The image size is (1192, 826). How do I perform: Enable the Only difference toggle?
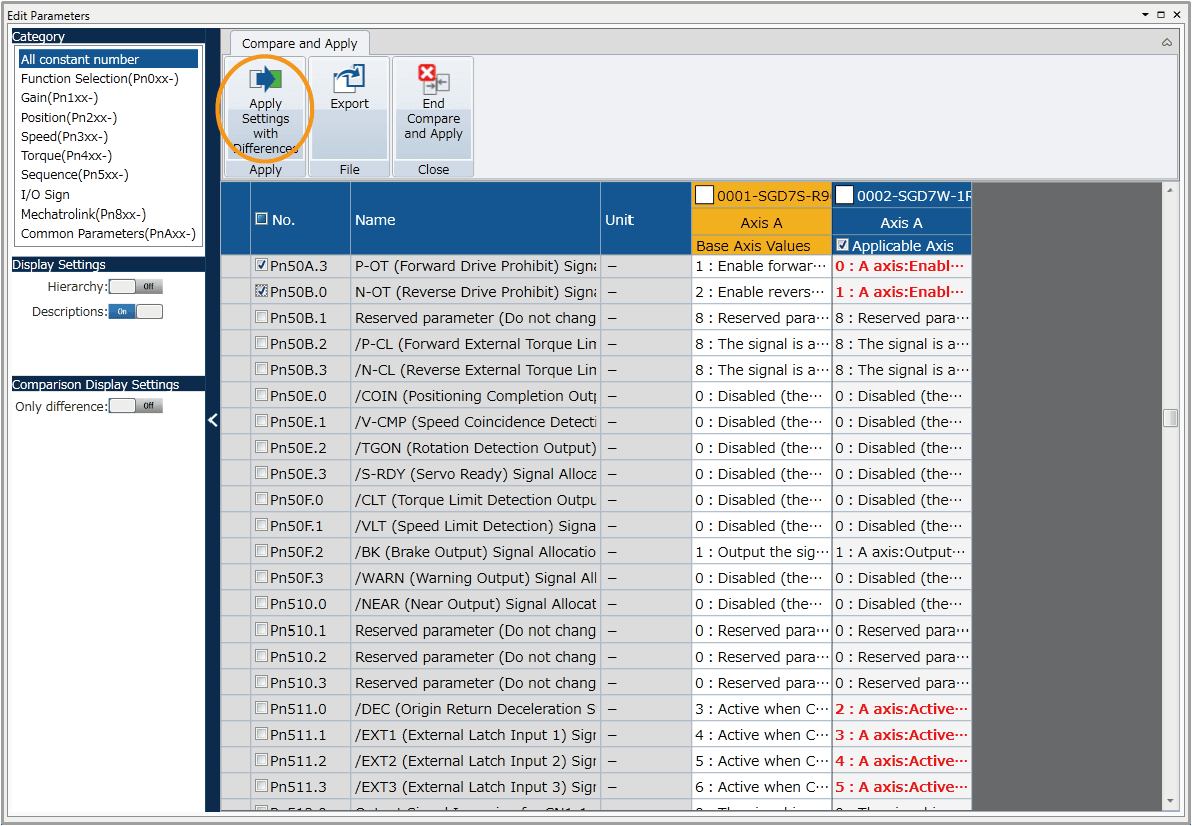point(135,406)
